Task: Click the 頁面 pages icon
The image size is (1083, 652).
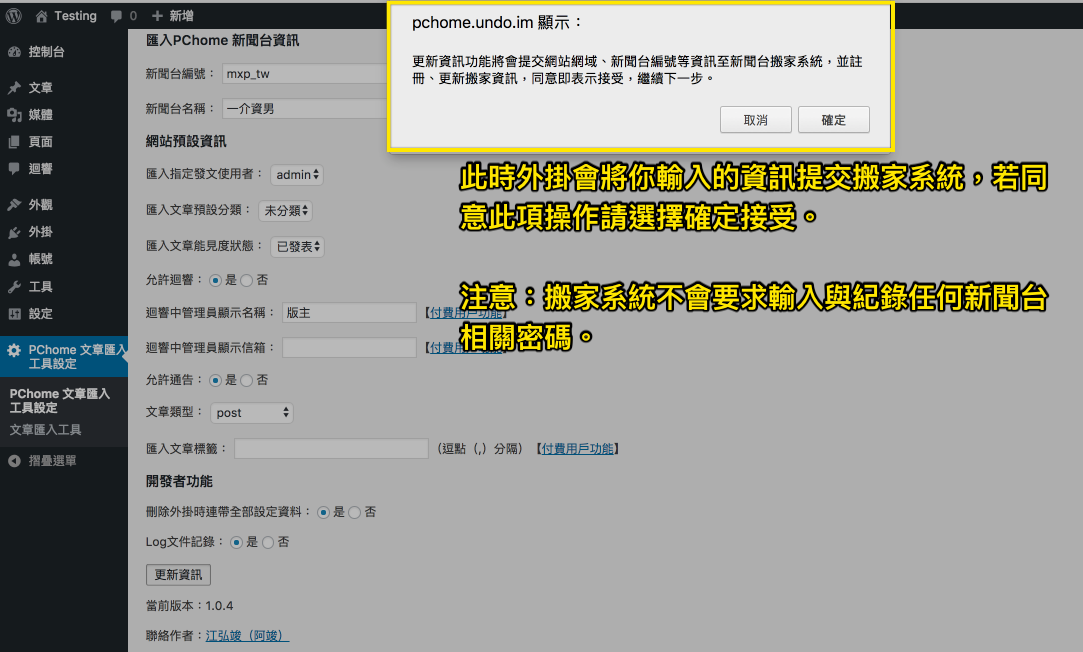Action: click(x=15, y=142)
